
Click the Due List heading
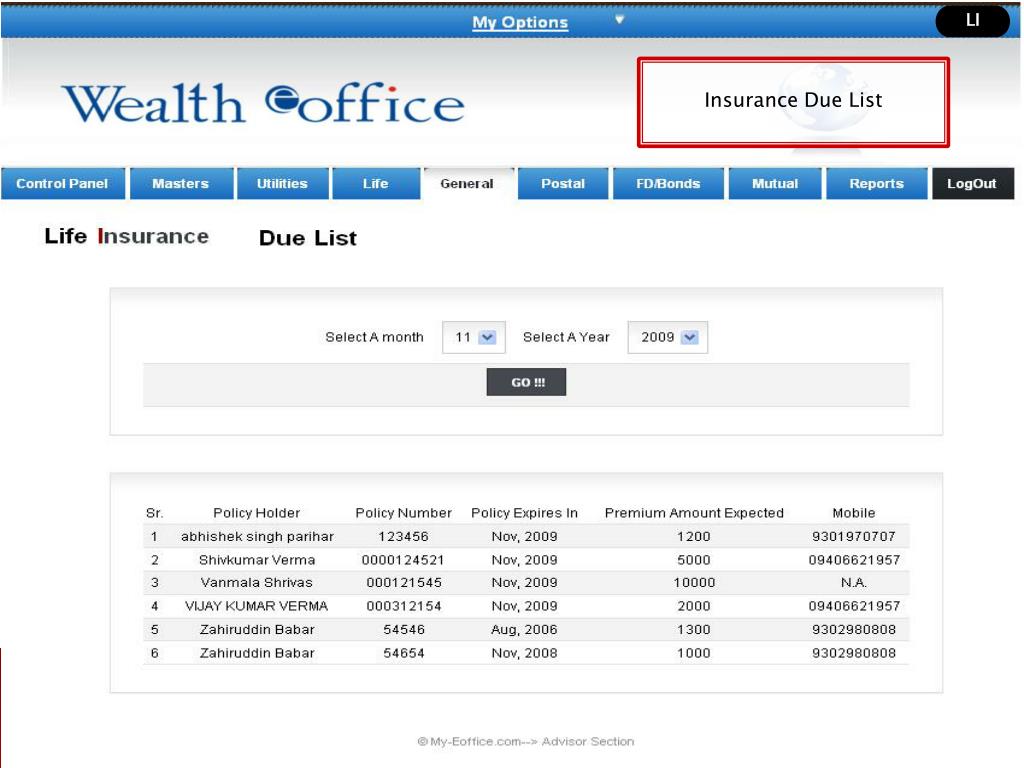[308, 238]
